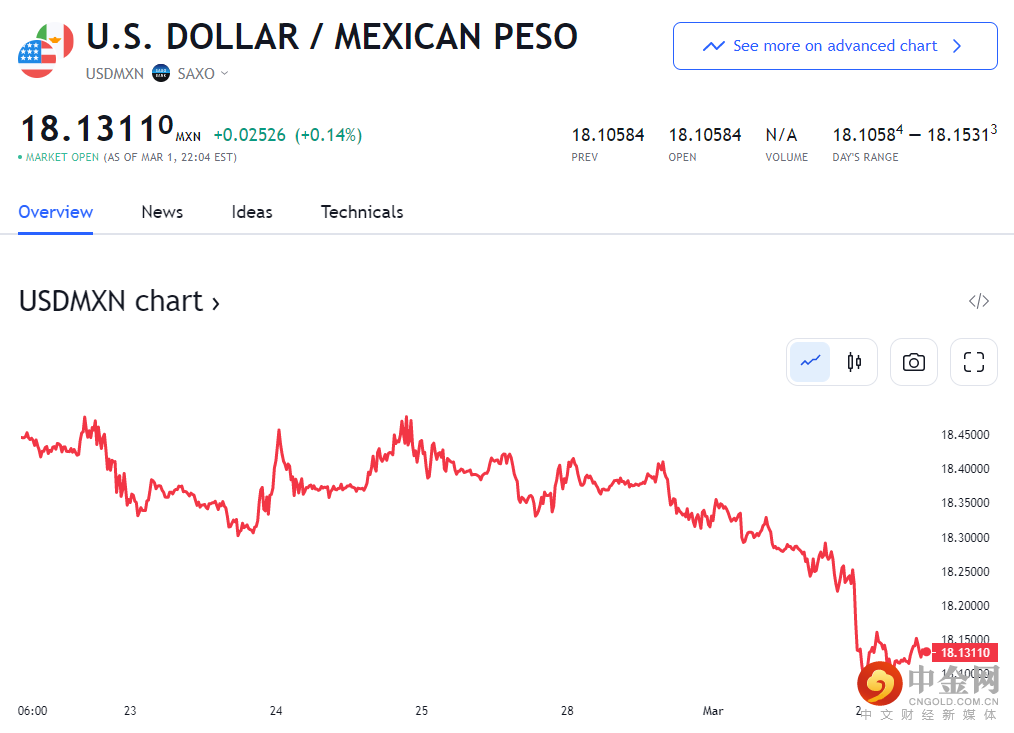Open the USDMXN chart heading link
This screenshot has width=1014, height=733.
coord(119,301)
